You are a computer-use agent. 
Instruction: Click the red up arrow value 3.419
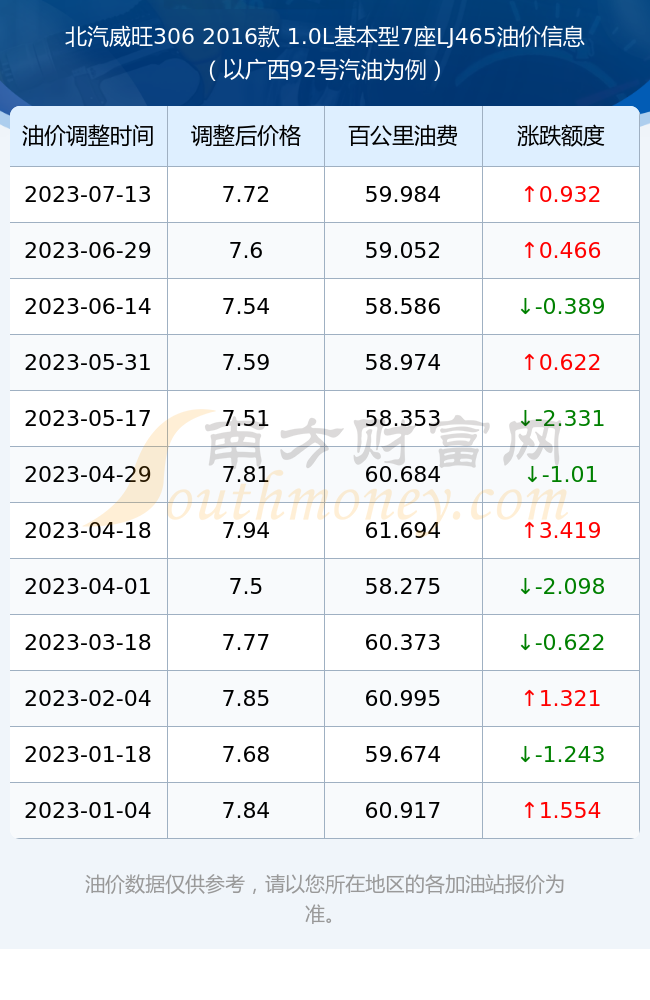pyautogui.click(x=561, y=531)
